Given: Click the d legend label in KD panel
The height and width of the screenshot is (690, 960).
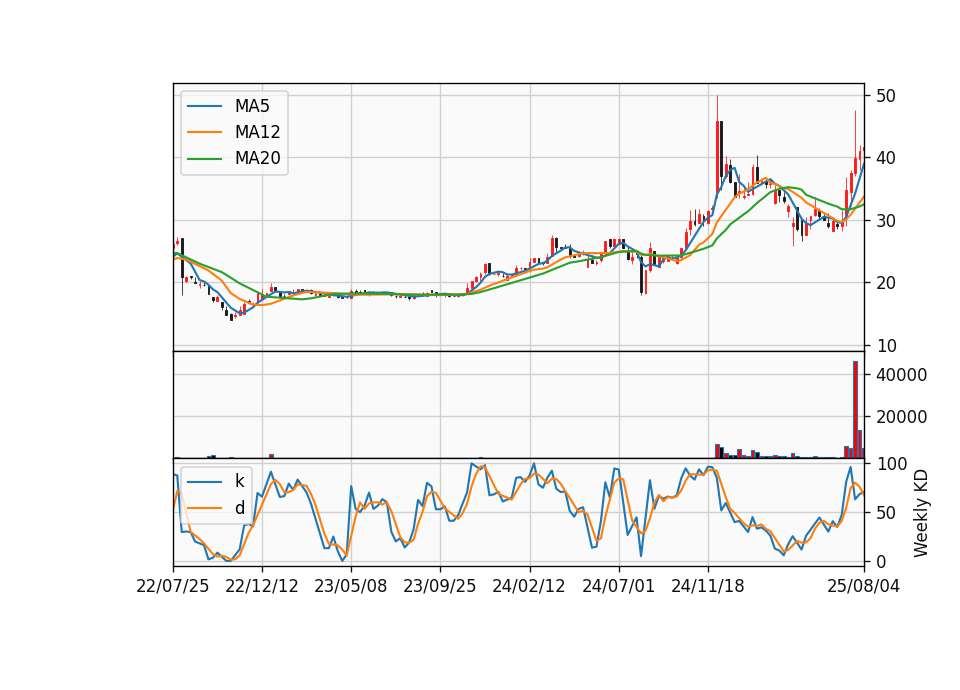Looking at the screenshot, I should (x=239, y=508).
